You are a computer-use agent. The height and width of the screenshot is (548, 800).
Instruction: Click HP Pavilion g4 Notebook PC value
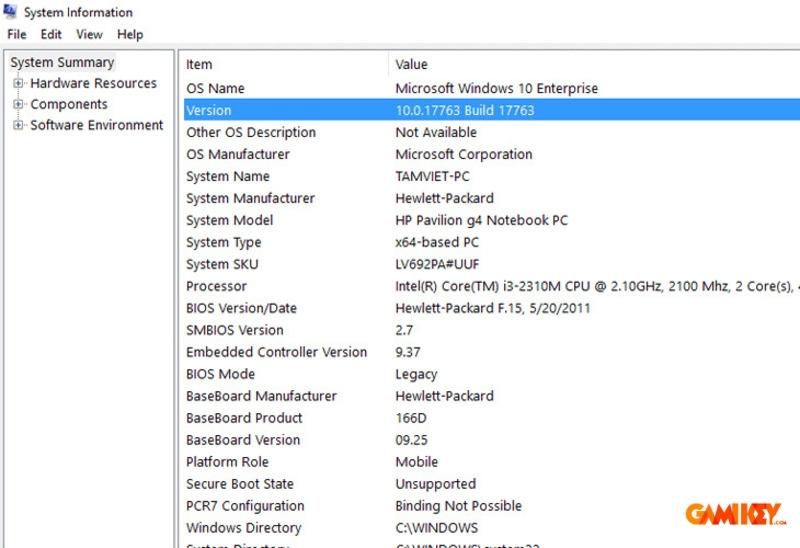pyautogui.click(x=481, y=220)
